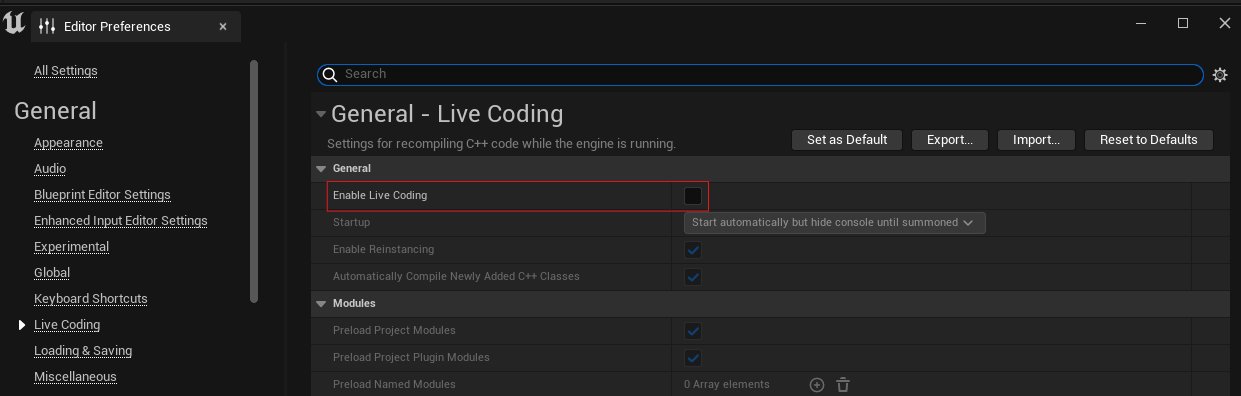Click the Startup setting label
1241x396 pixels.
[351, 223]
